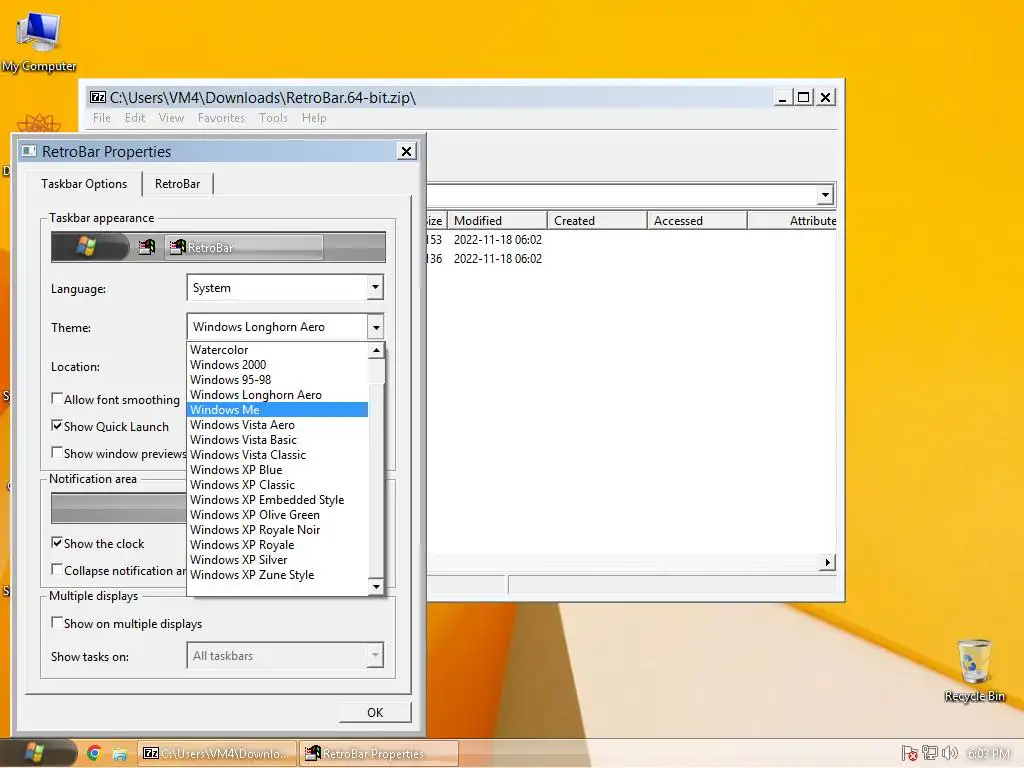Collapse the Theme dropdown arrow
This screenshot has width=1024, height=768.
coord(376,327)
